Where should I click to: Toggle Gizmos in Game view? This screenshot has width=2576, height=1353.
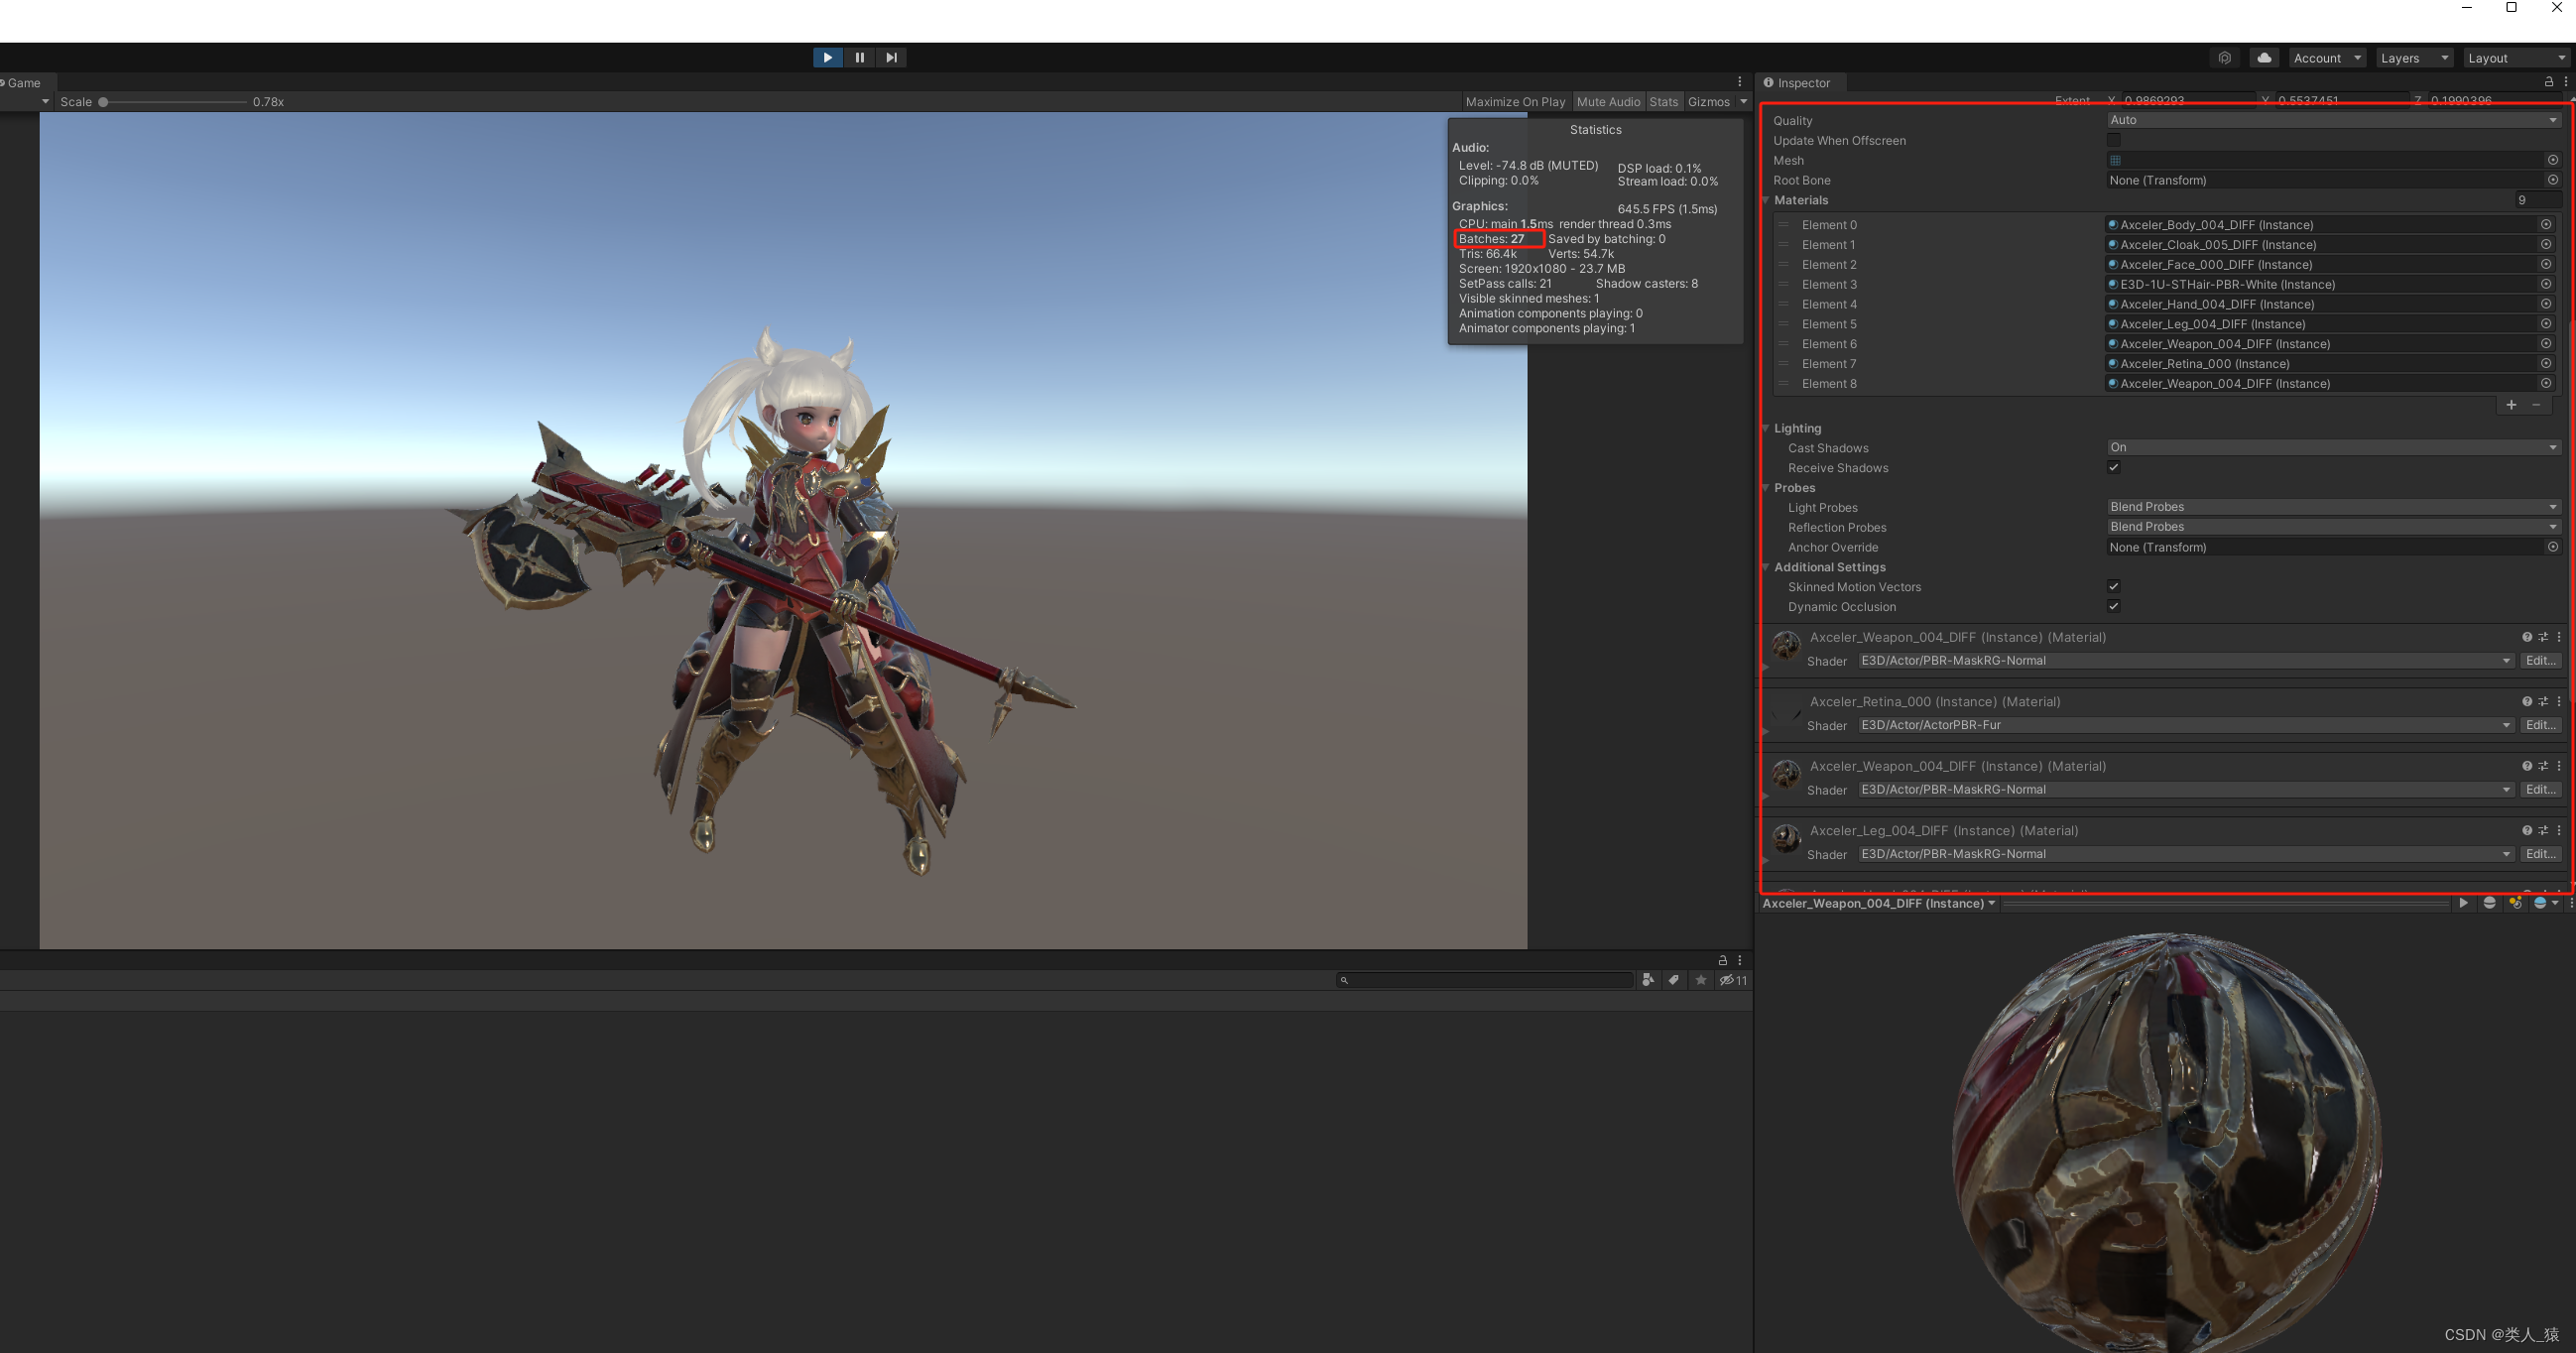1708,102
